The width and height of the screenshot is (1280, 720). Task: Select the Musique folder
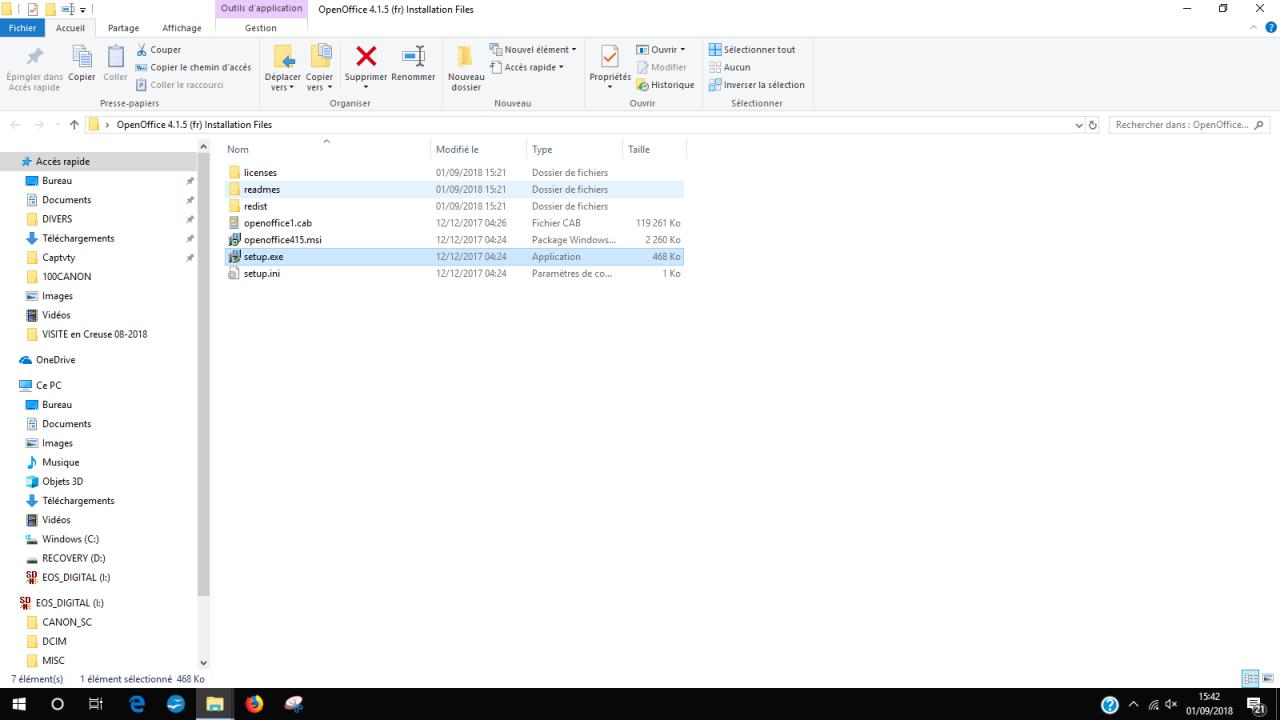click(60, 462)
